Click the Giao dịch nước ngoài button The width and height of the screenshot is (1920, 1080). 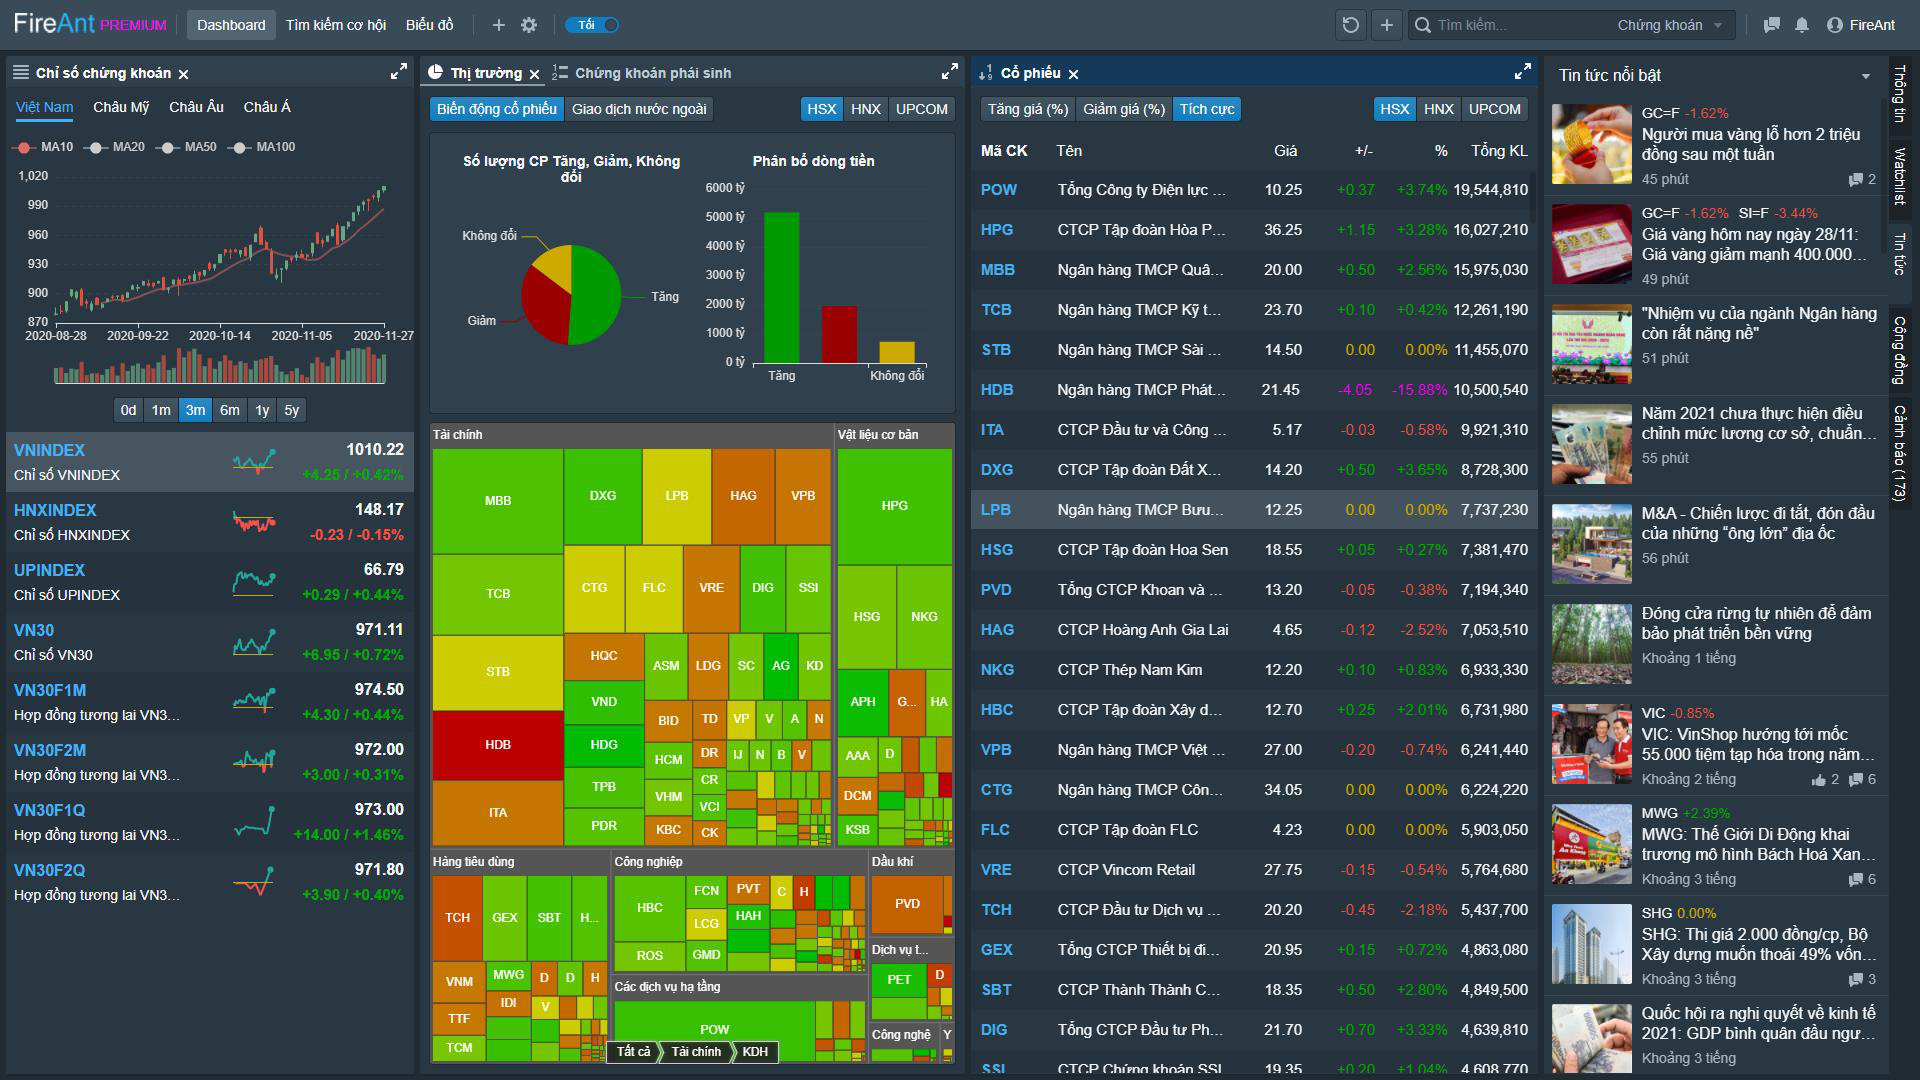639,109
